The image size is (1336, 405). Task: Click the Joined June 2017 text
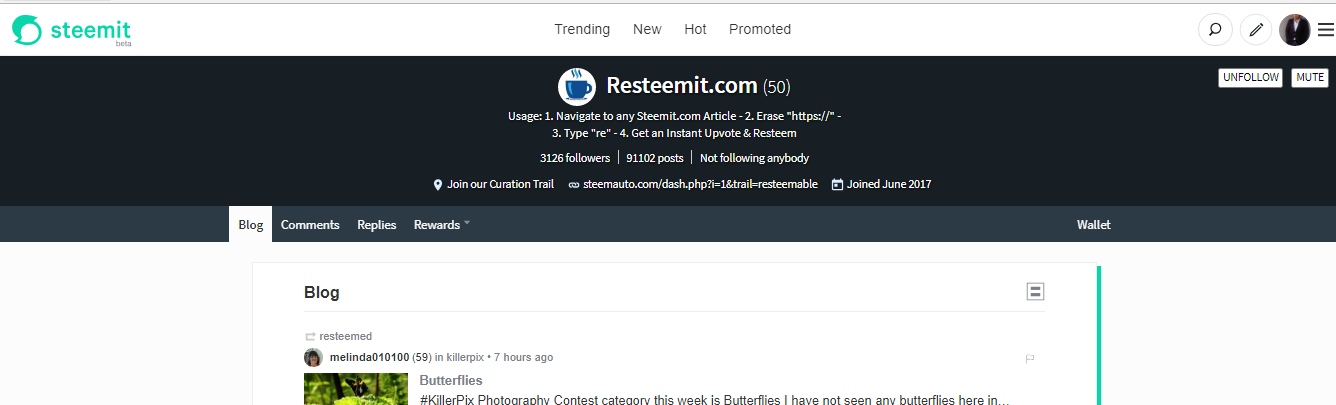(889, 185)
